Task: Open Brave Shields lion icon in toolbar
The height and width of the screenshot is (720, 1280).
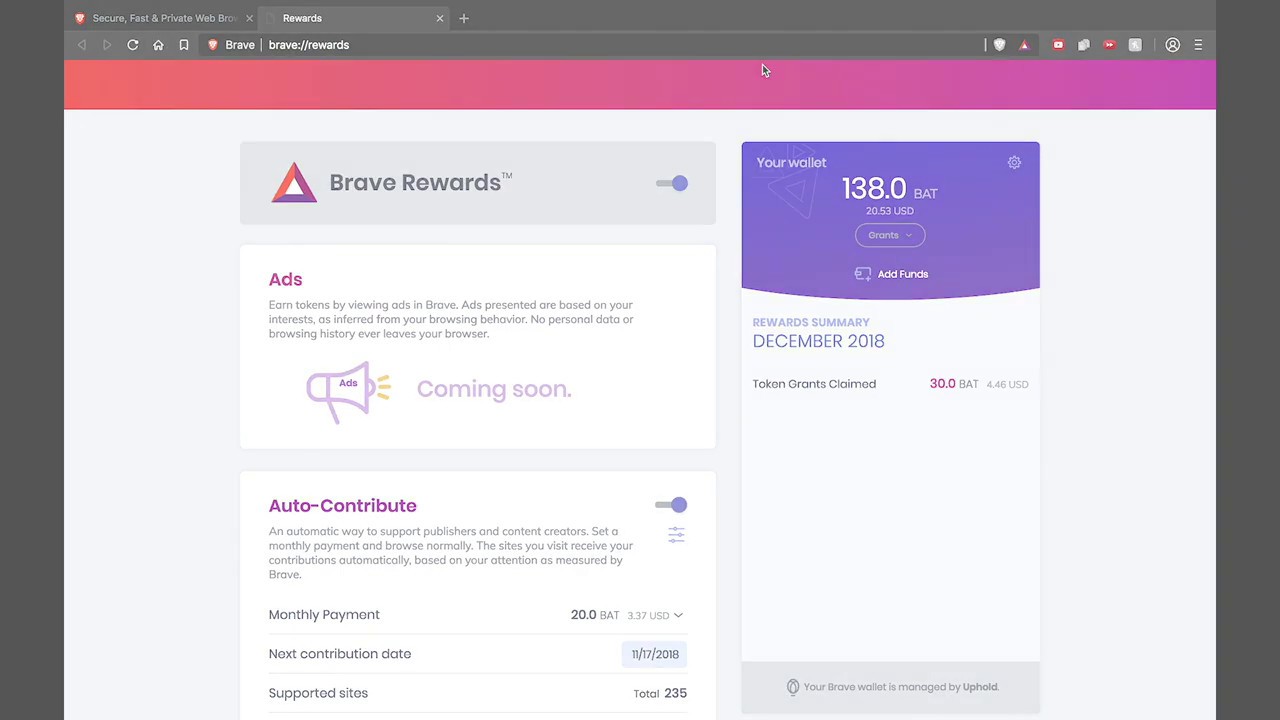Action: (x=999, y=45)
